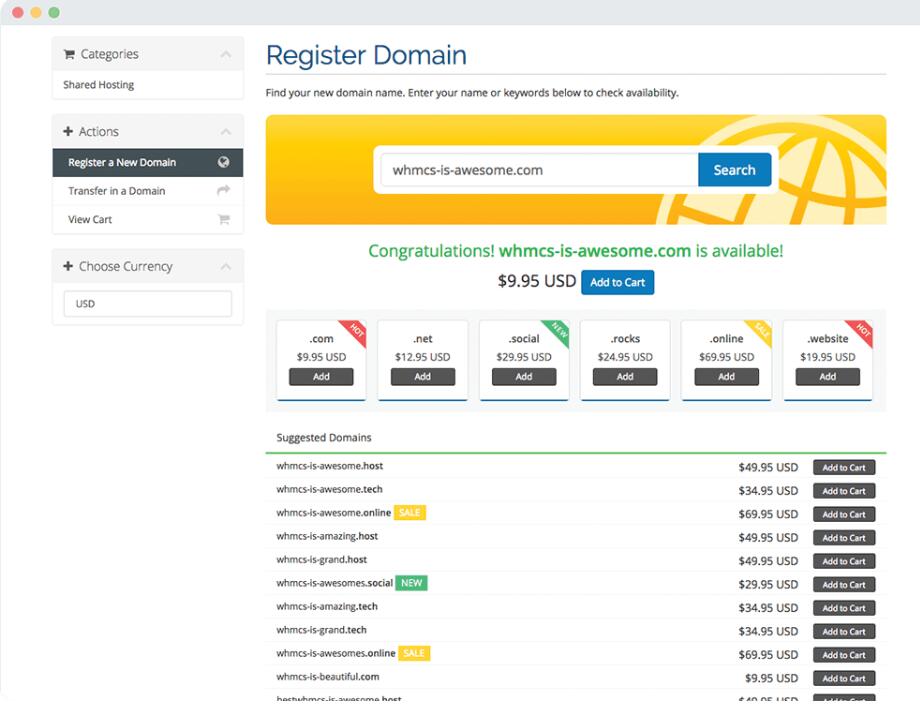Image resolution: width=920 pixels, height=714 pixels.
Task: Click the shopping cart icon in Categories header
Action: (x=69, y=55)
